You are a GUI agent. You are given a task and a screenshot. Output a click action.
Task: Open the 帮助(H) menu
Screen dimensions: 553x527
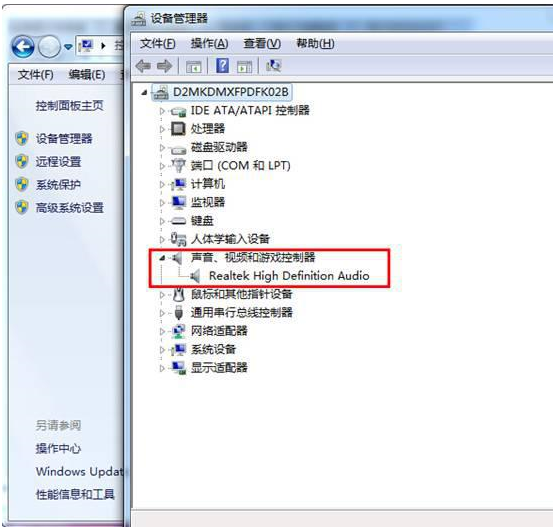(315, 44)
